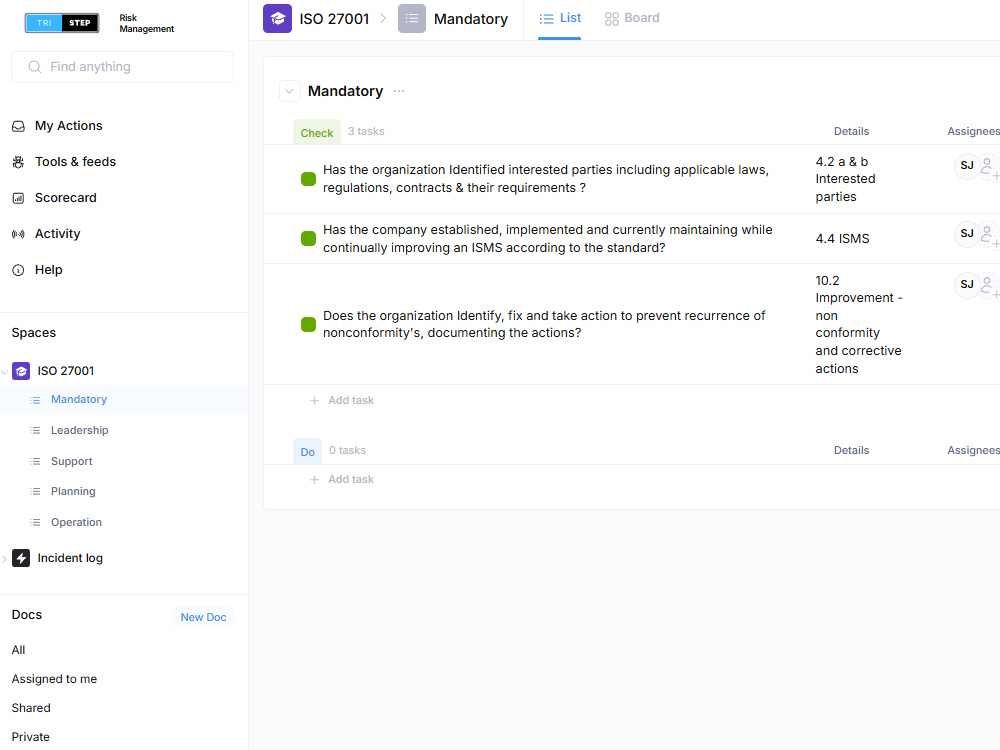The image size is (1000, 750).
Task: Toggle status square on the interested parties task
Action: [308, 179]
